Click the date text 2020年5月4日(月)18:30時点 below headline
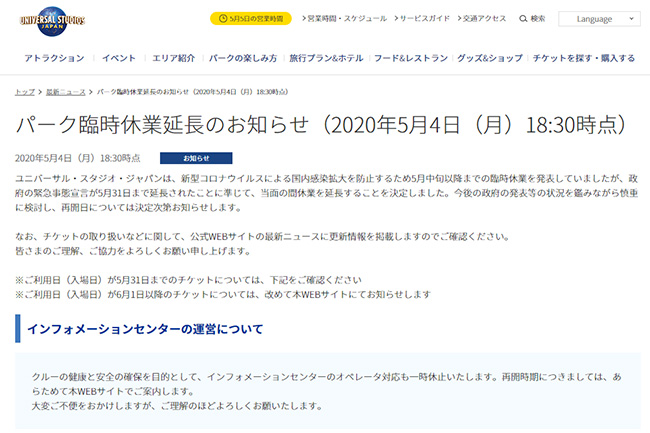This screenshot has width=650, height=433. [78, 158]
